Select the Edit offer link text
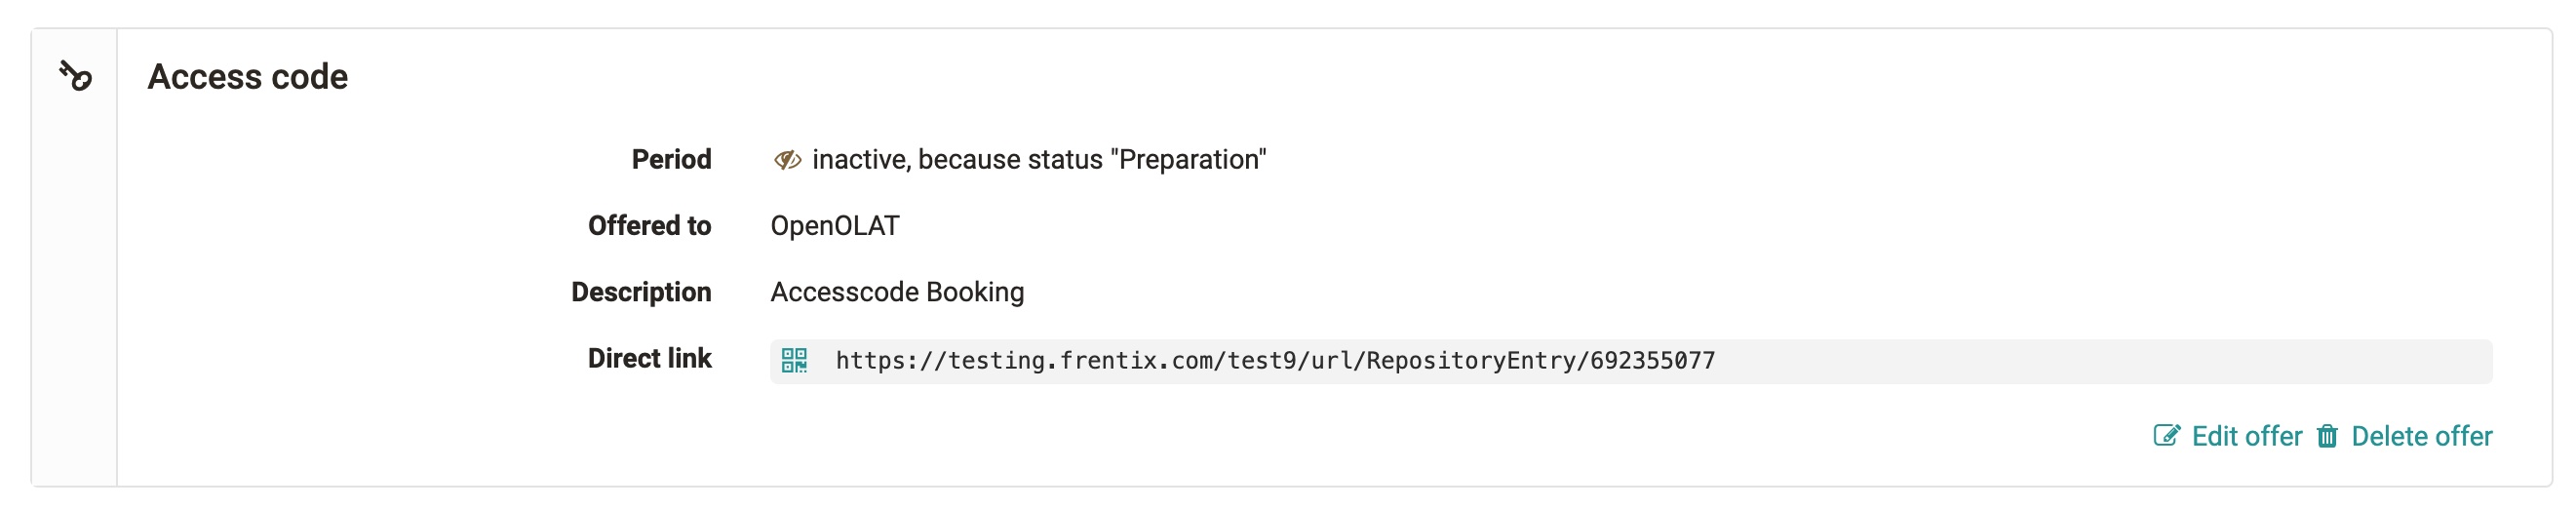2576x509 pixels. click(x=2246, y=436)
